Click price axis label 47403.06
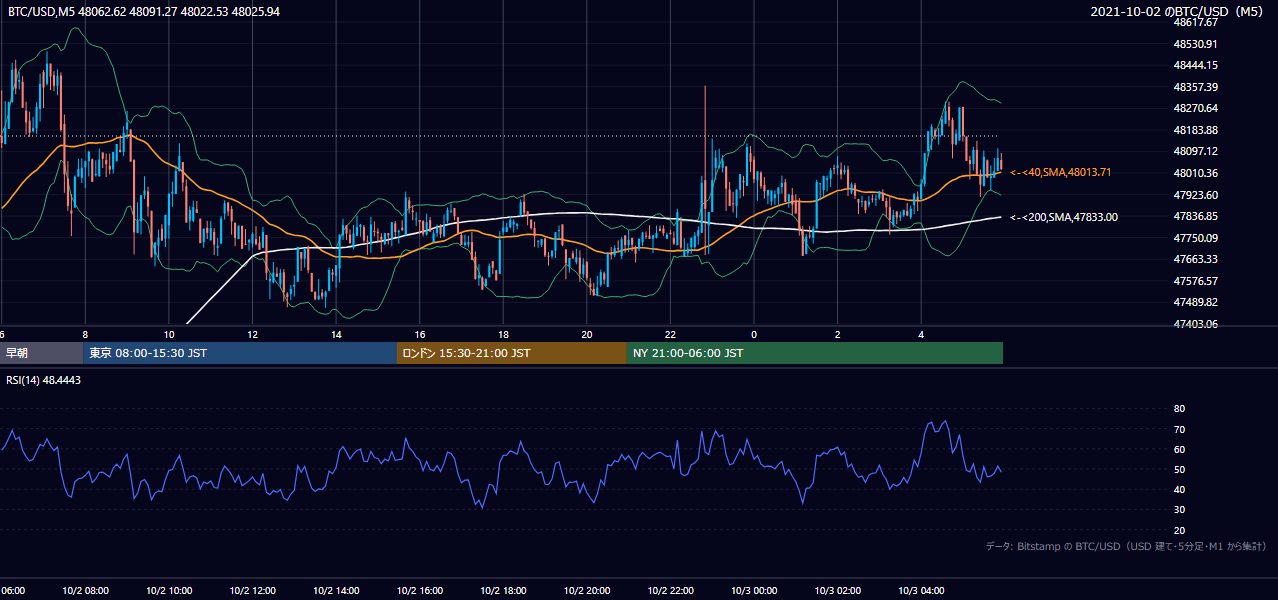Viewport: 1278px width, 600px height. tap(1195, 324)
